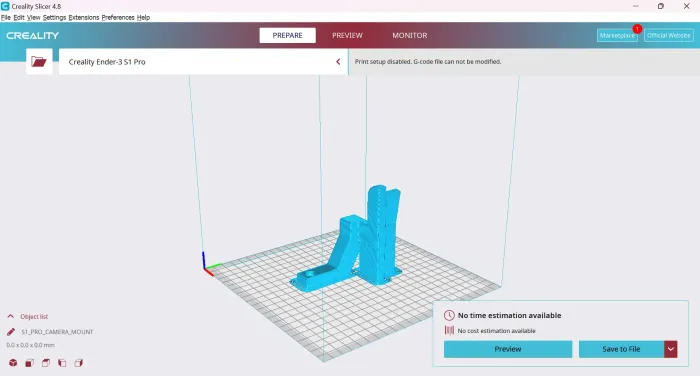This screenshot has width=700, height=376.
Task: Click the red Marketplace notification badge
Action: pyautogui.click(x=637, y=29)
